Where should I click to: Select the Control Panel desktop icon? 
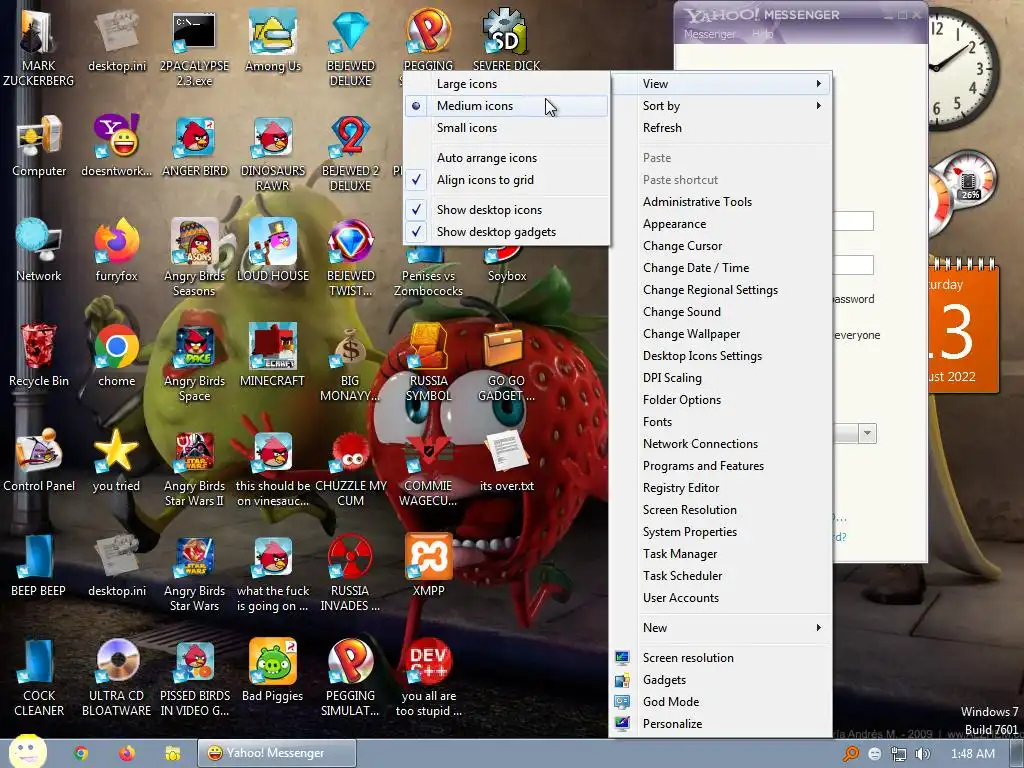(x=39, y=460)
